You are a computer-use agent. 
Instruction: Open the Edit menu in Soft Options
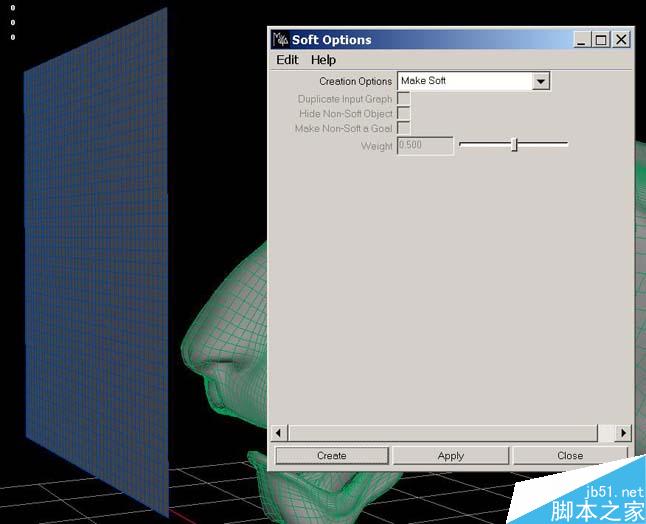tap(287, 60)
